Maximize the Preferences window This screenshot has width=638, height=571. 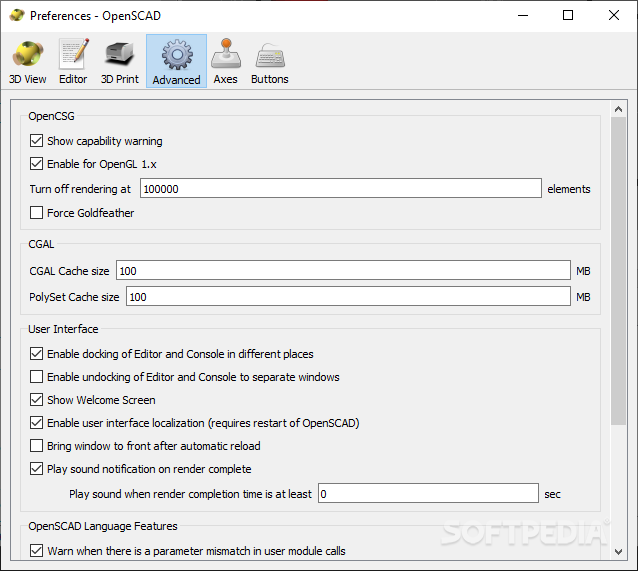point(568,15)
